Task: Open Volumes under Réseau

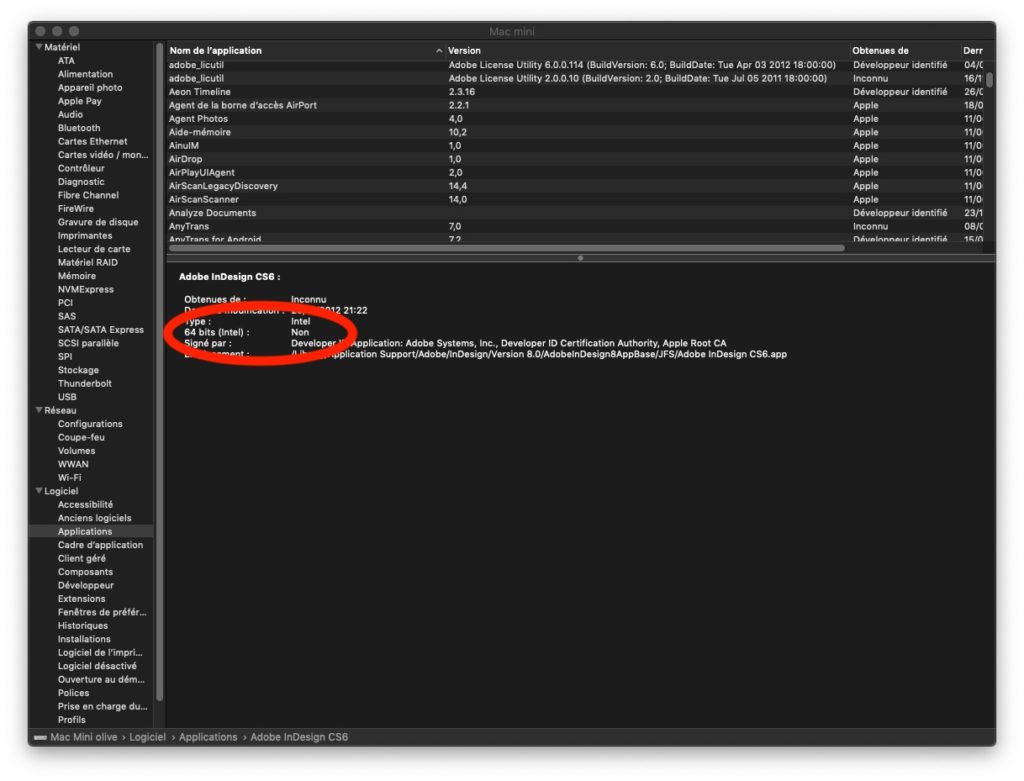Action: pos(76,451)
